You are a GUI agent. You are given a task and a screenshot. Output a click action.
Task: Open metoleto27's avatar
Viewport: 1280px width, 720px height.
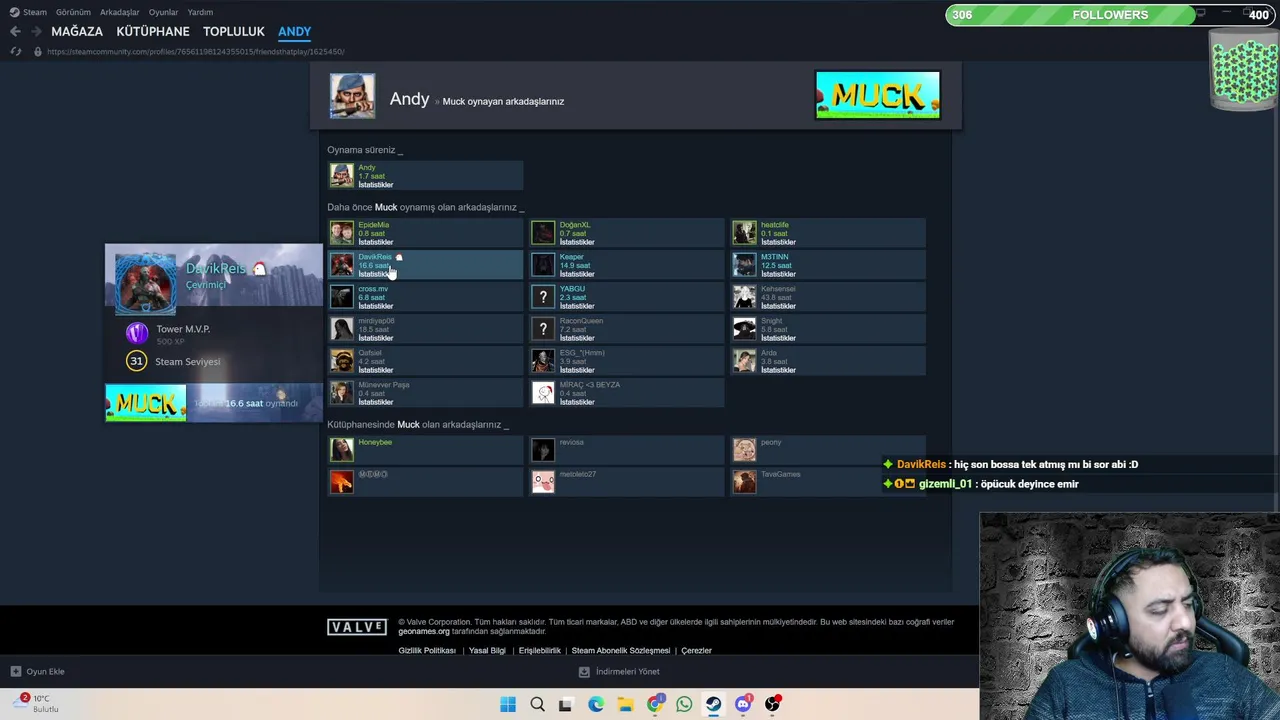coord(543,482)
